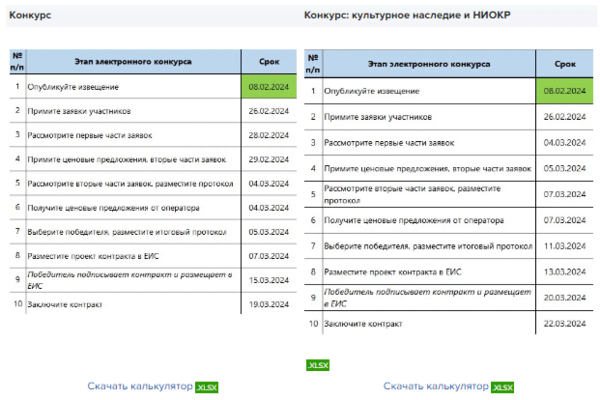Click the standalone XLSX badge below the right table
The image size is (600, 400).
317,365
